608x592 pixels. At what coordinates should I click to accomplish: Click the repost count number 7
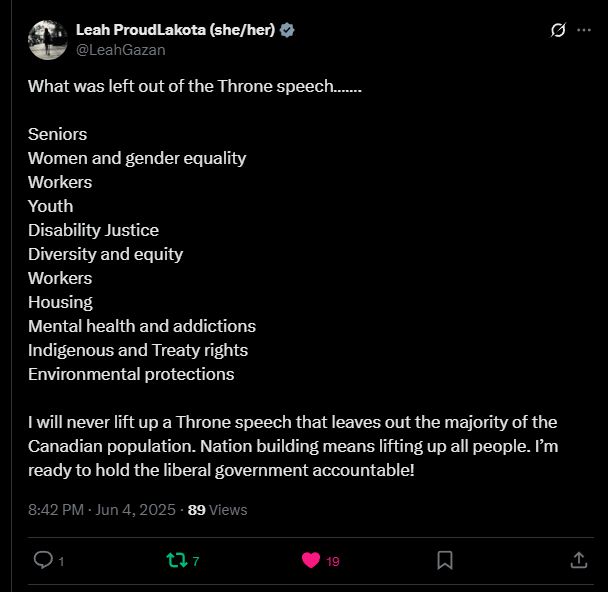[x=196, y=561]
